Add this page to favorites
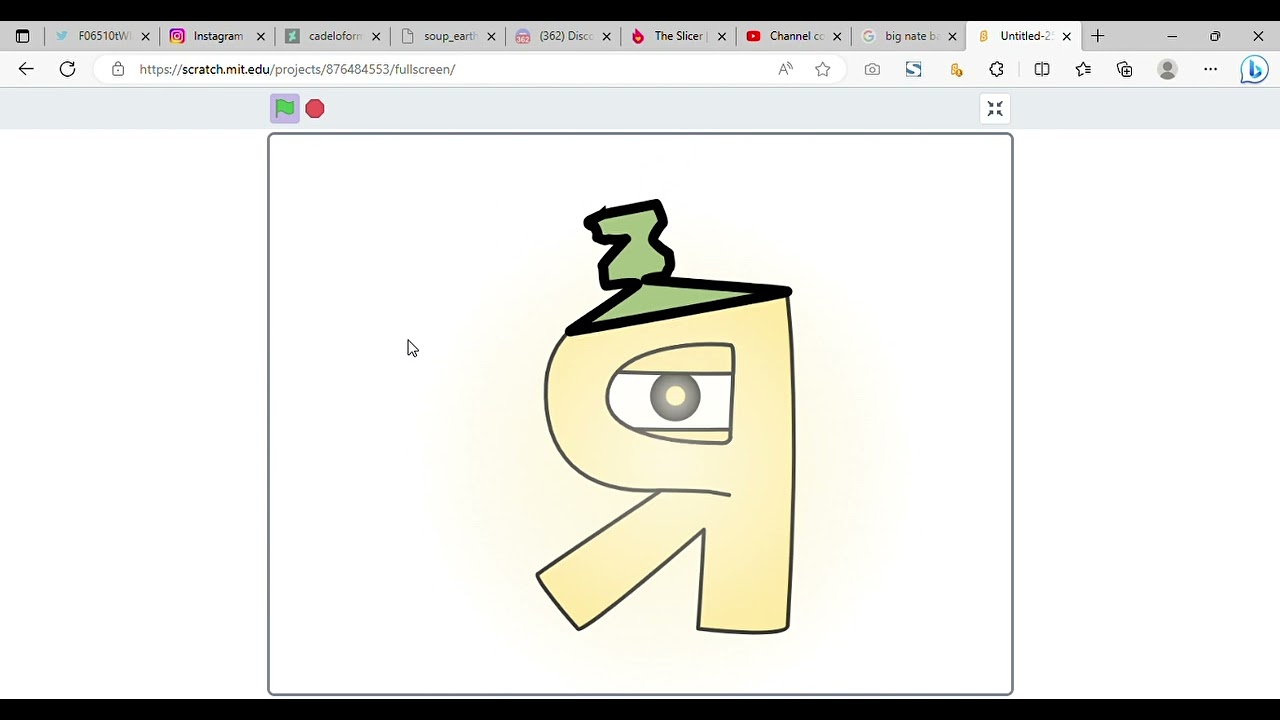 tap(823, 69)
